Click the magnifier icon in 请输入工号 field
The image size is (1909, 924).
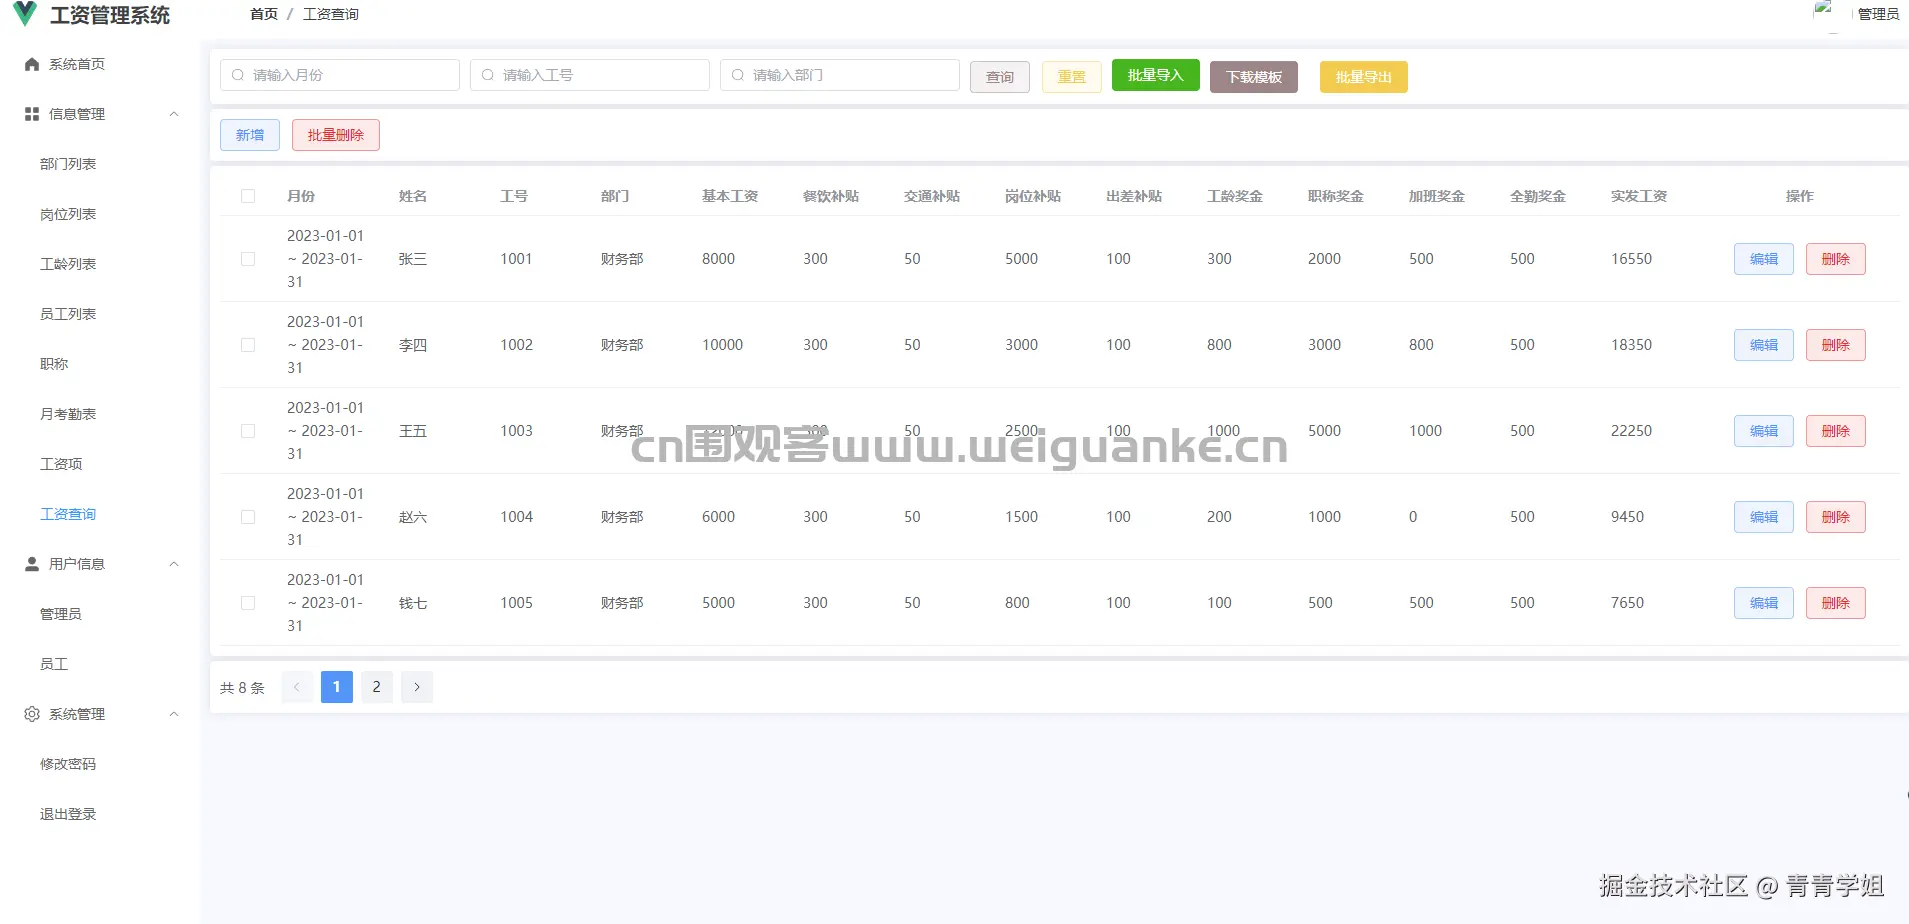pos(487,74)
